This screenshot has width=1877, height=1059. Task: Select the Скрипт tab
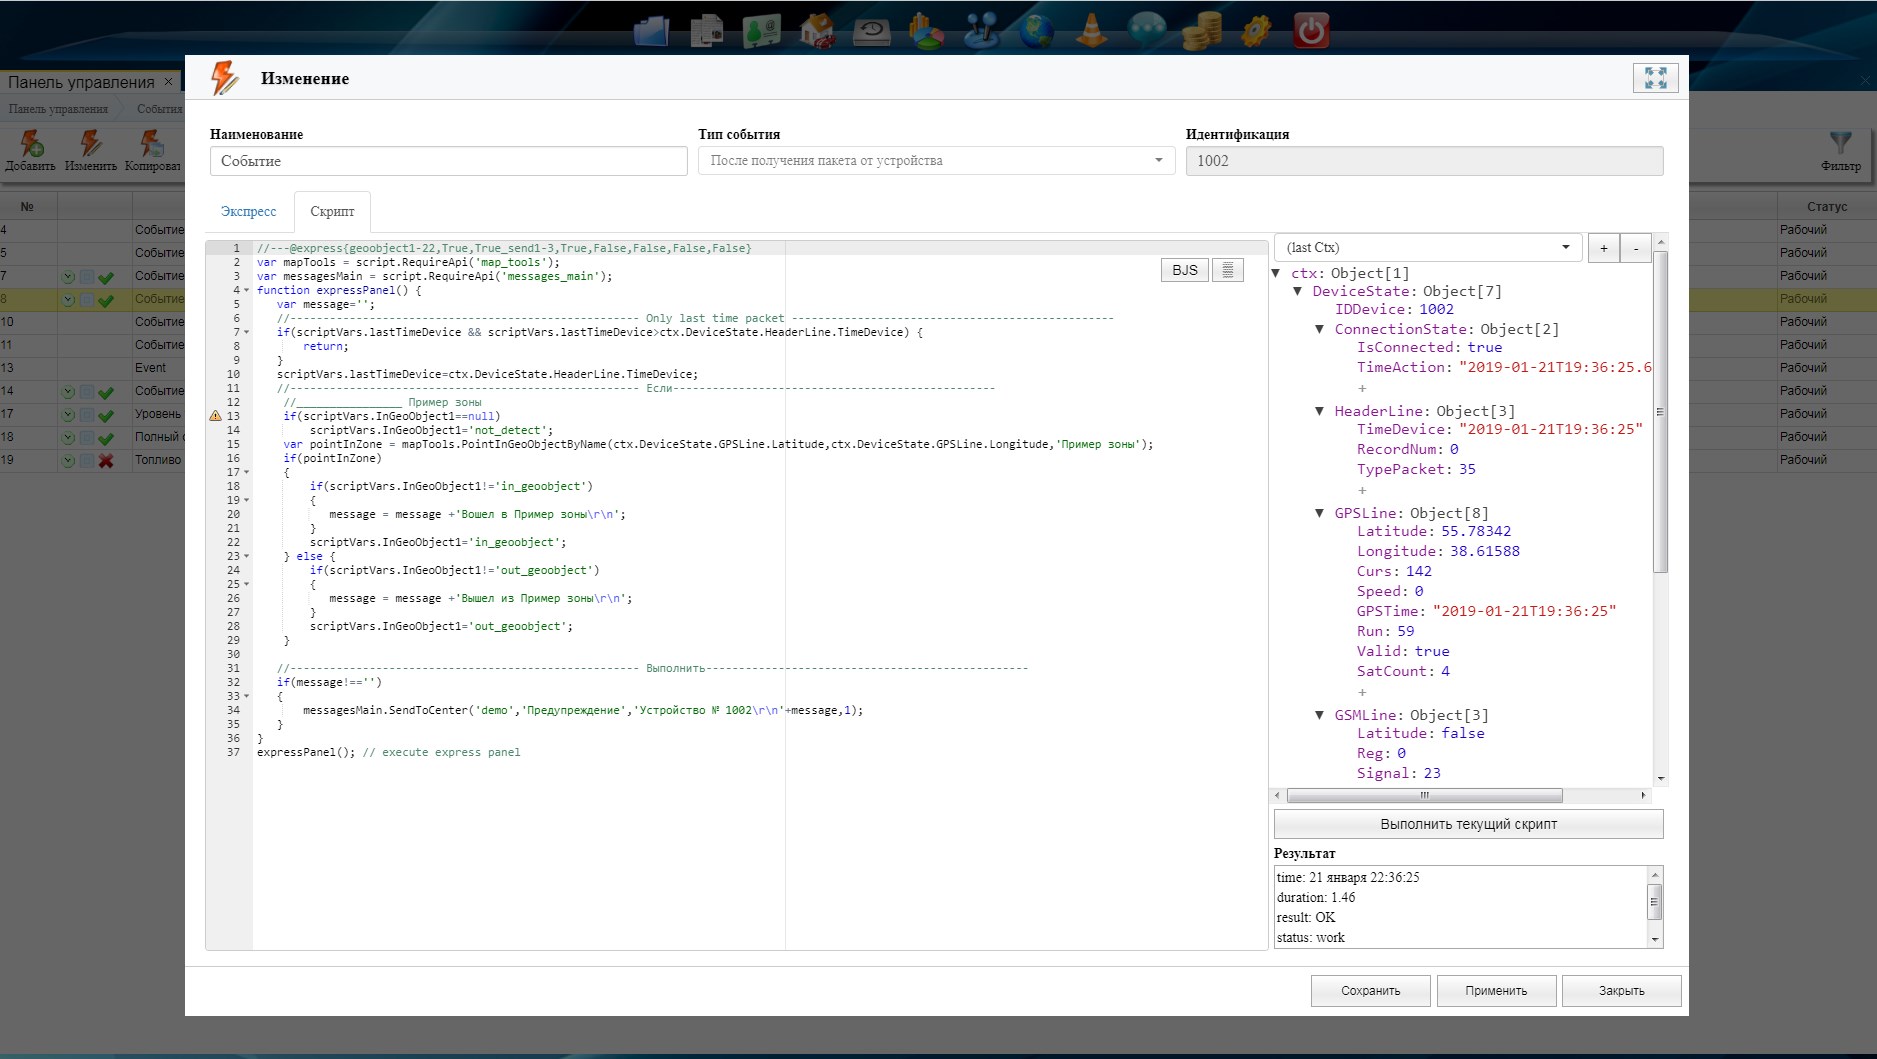click(332, 212)
